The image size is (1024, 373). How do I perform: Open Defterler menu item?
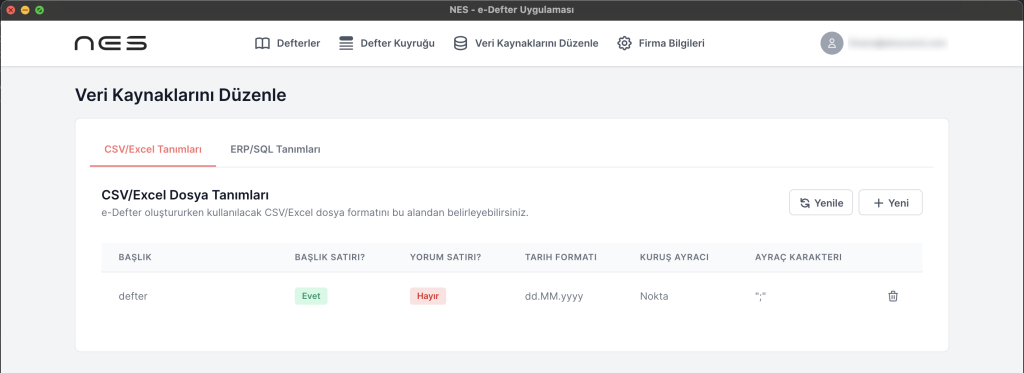(287, 44)
